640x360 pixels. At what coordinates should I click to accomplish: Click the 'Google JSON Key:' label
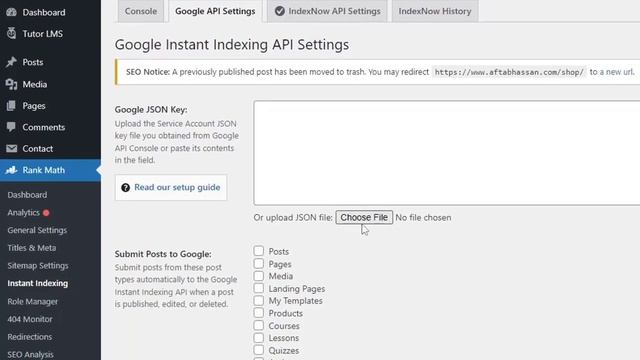point(151,110)
